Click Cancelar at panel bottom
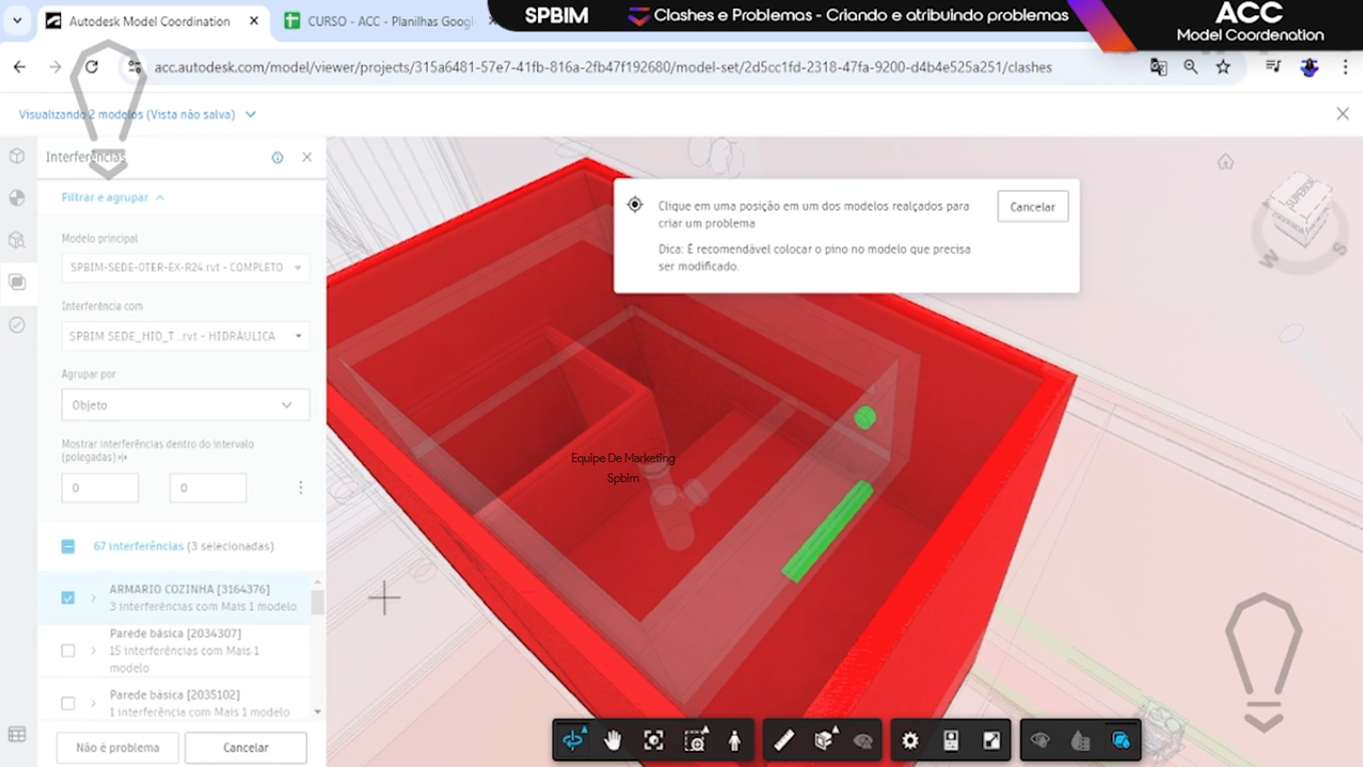Viewport: 1363px width, 767px height. [x=246, y=748]
